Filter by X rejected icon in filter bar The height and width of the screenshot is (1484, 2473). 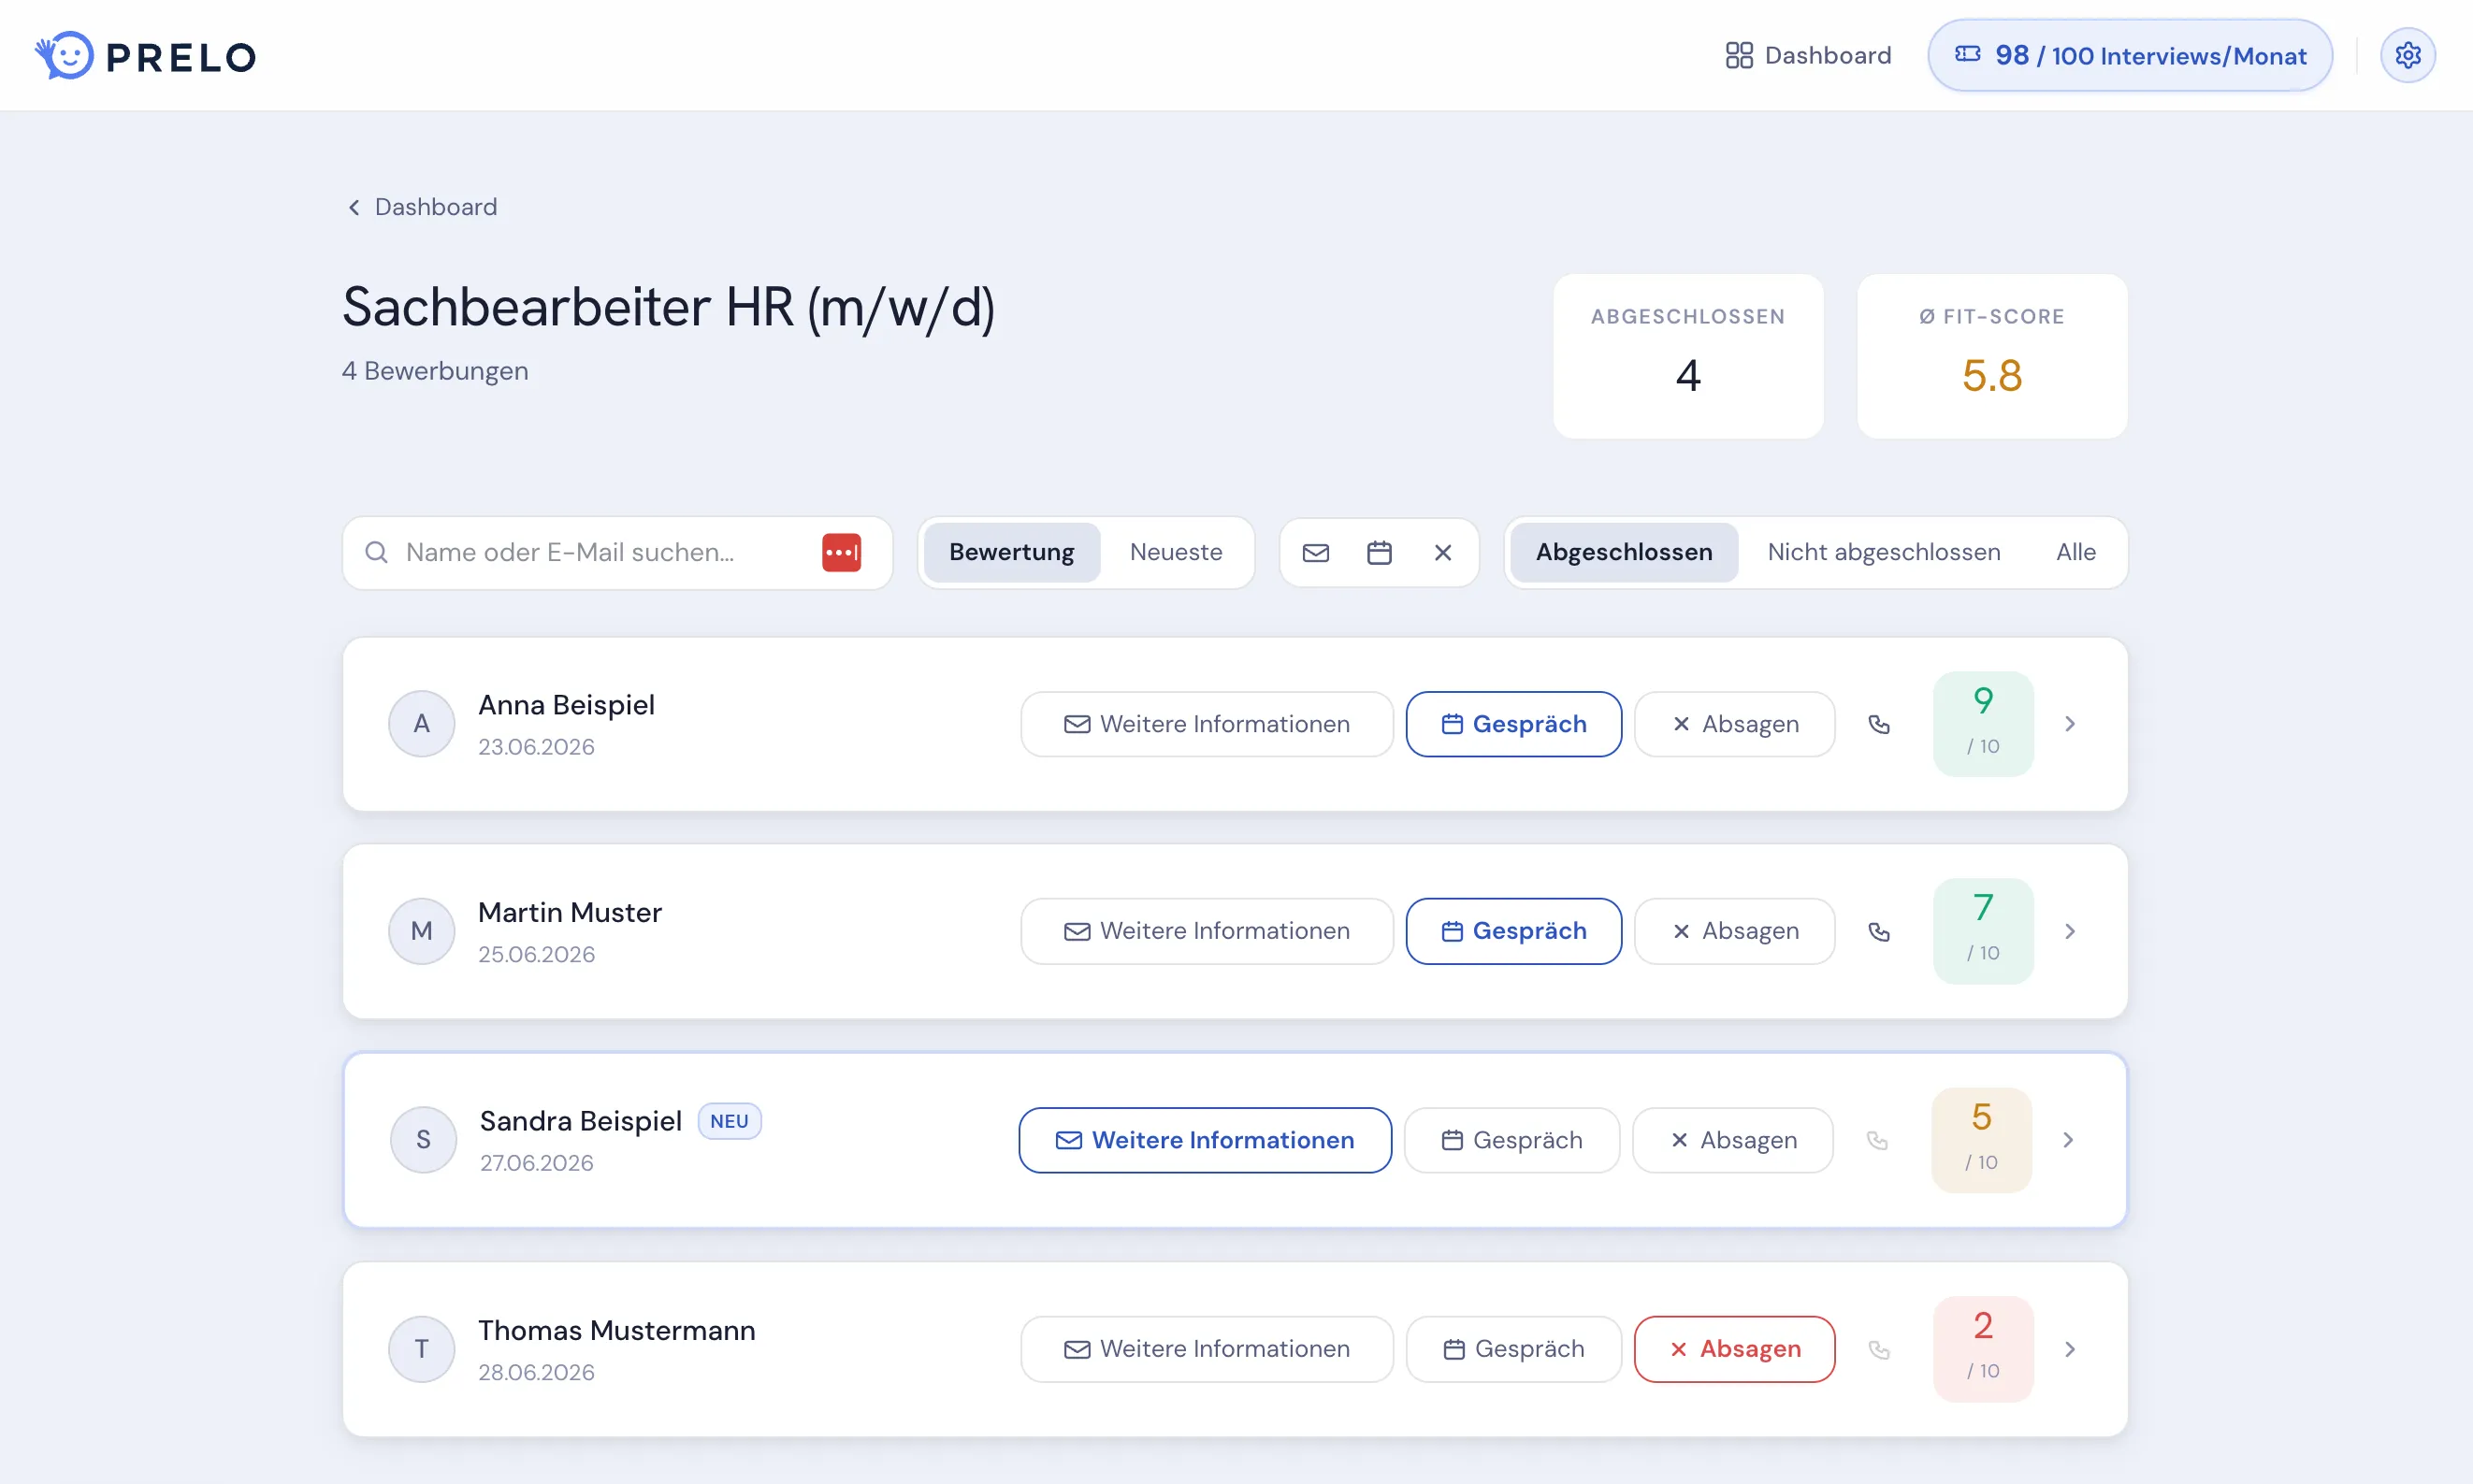click(1442, 552)
